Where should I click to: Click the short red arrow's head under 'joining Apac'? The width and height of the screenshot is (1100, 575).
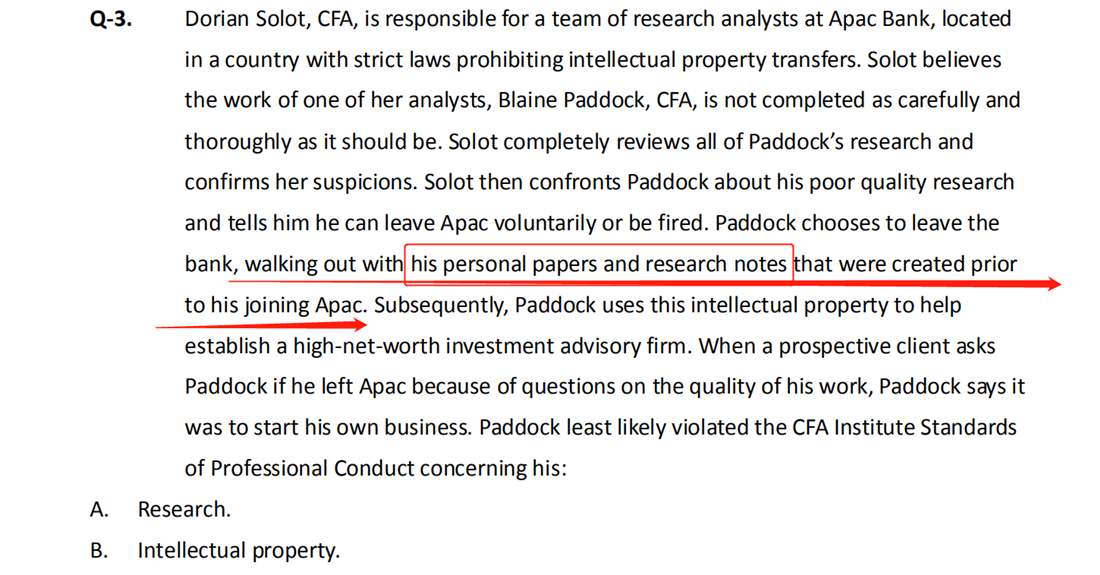357,324
